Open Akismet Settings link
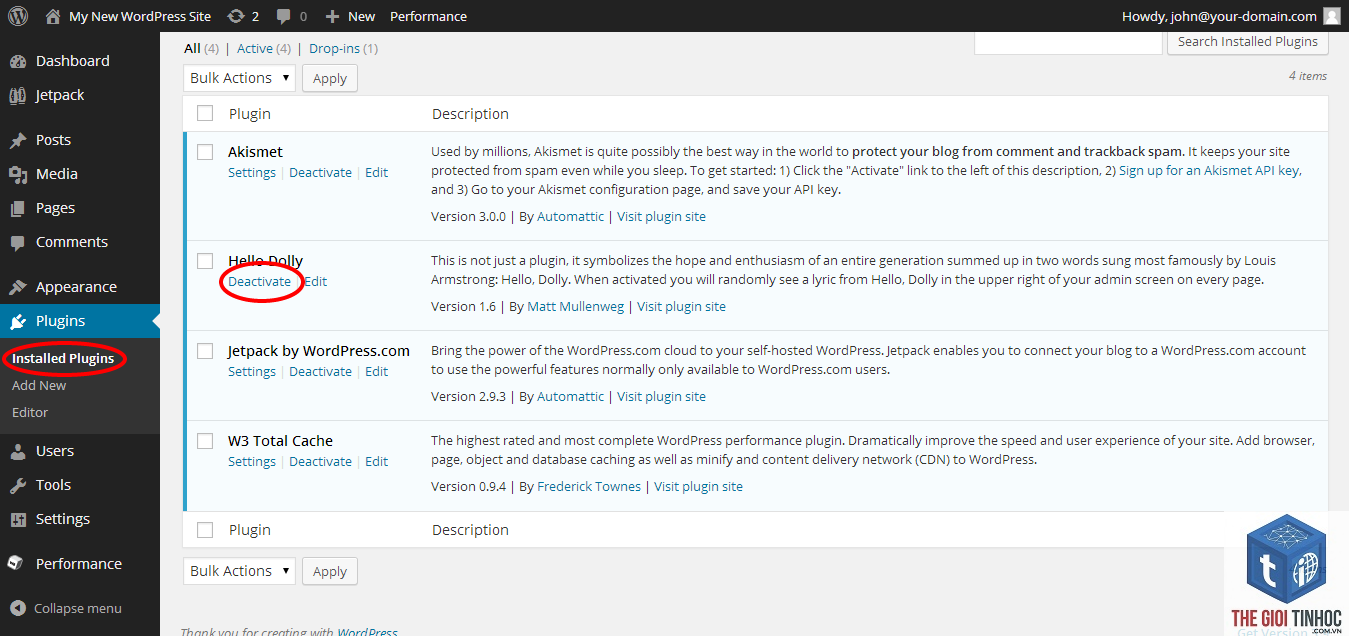 pyautogui.click(x=252, y=172)
